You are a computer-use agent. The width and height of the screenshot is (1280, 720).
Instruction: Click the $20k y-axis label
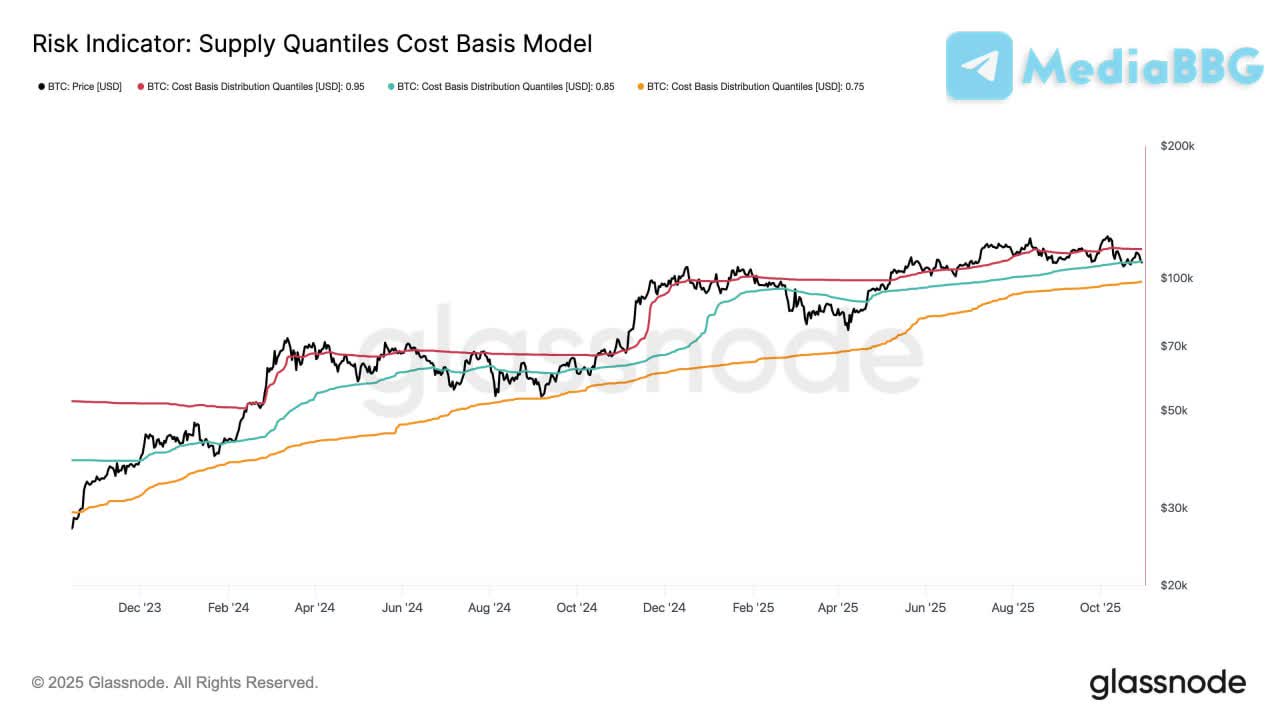tap(1174, 586)
